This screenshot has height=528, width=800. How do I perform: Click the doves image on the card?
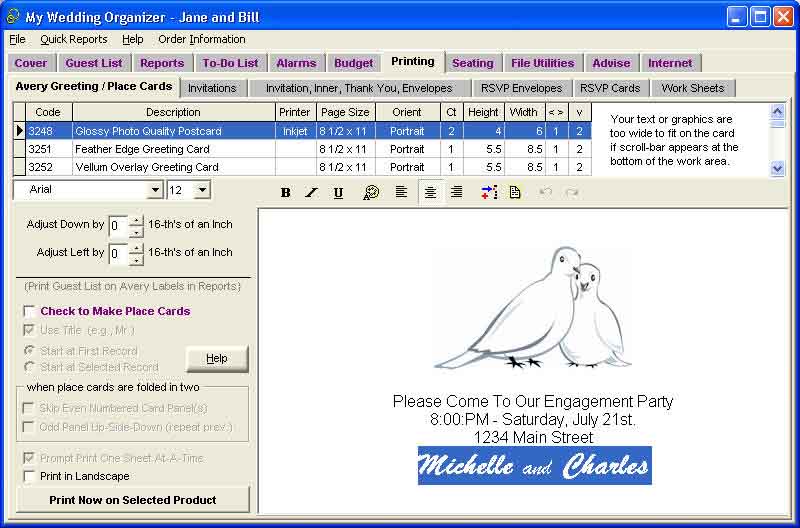[532, 308]
